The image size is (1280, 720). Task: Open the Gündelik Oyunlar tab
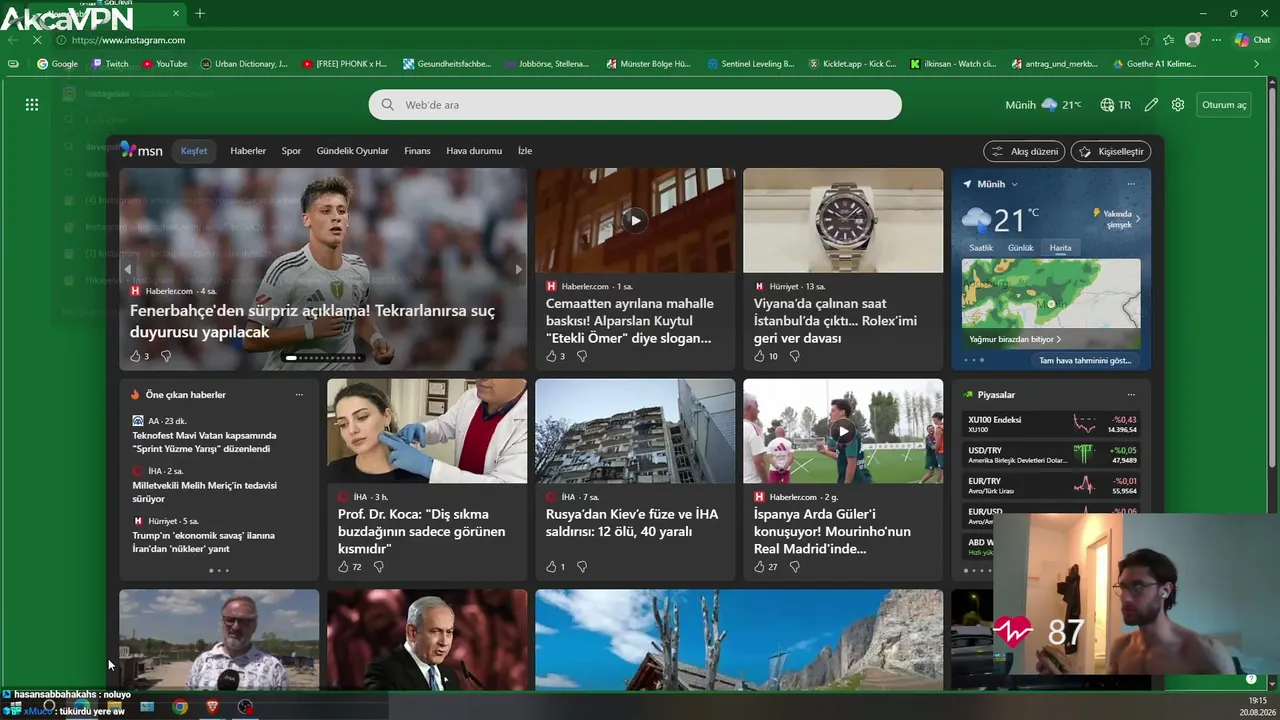353,151
